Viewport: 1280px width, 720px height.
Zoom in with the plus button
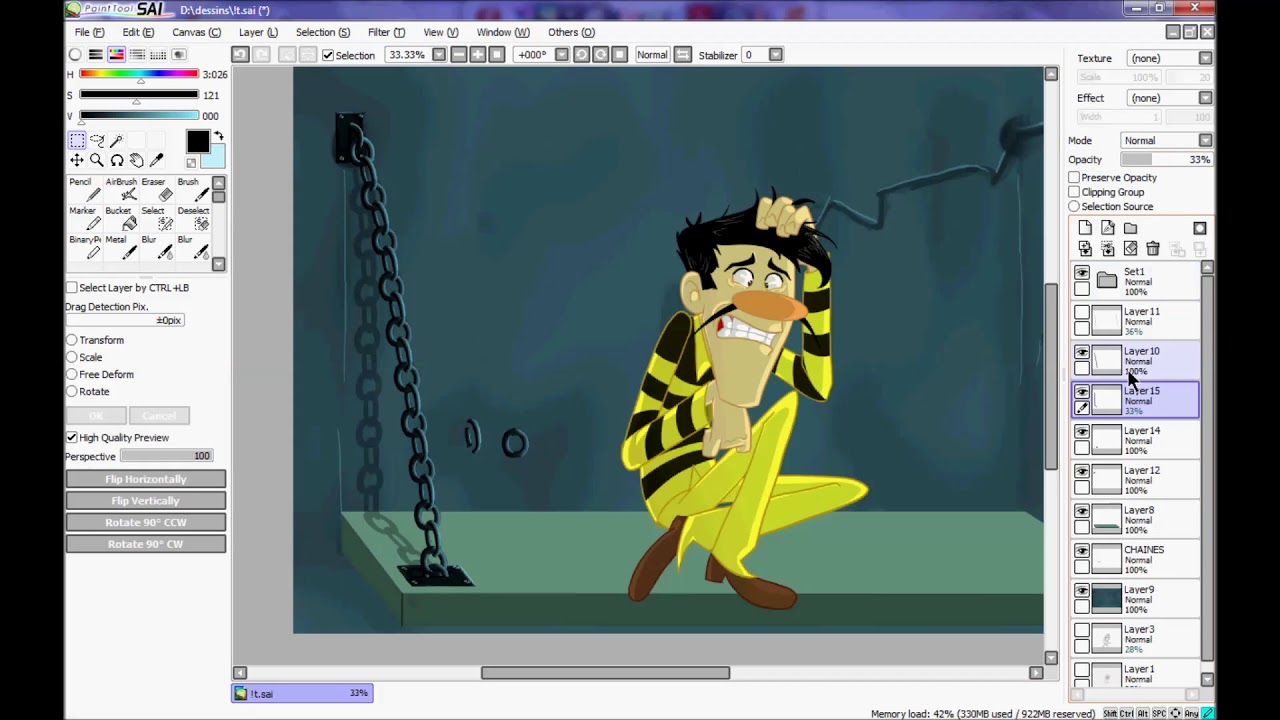click(x=478, y=55)
